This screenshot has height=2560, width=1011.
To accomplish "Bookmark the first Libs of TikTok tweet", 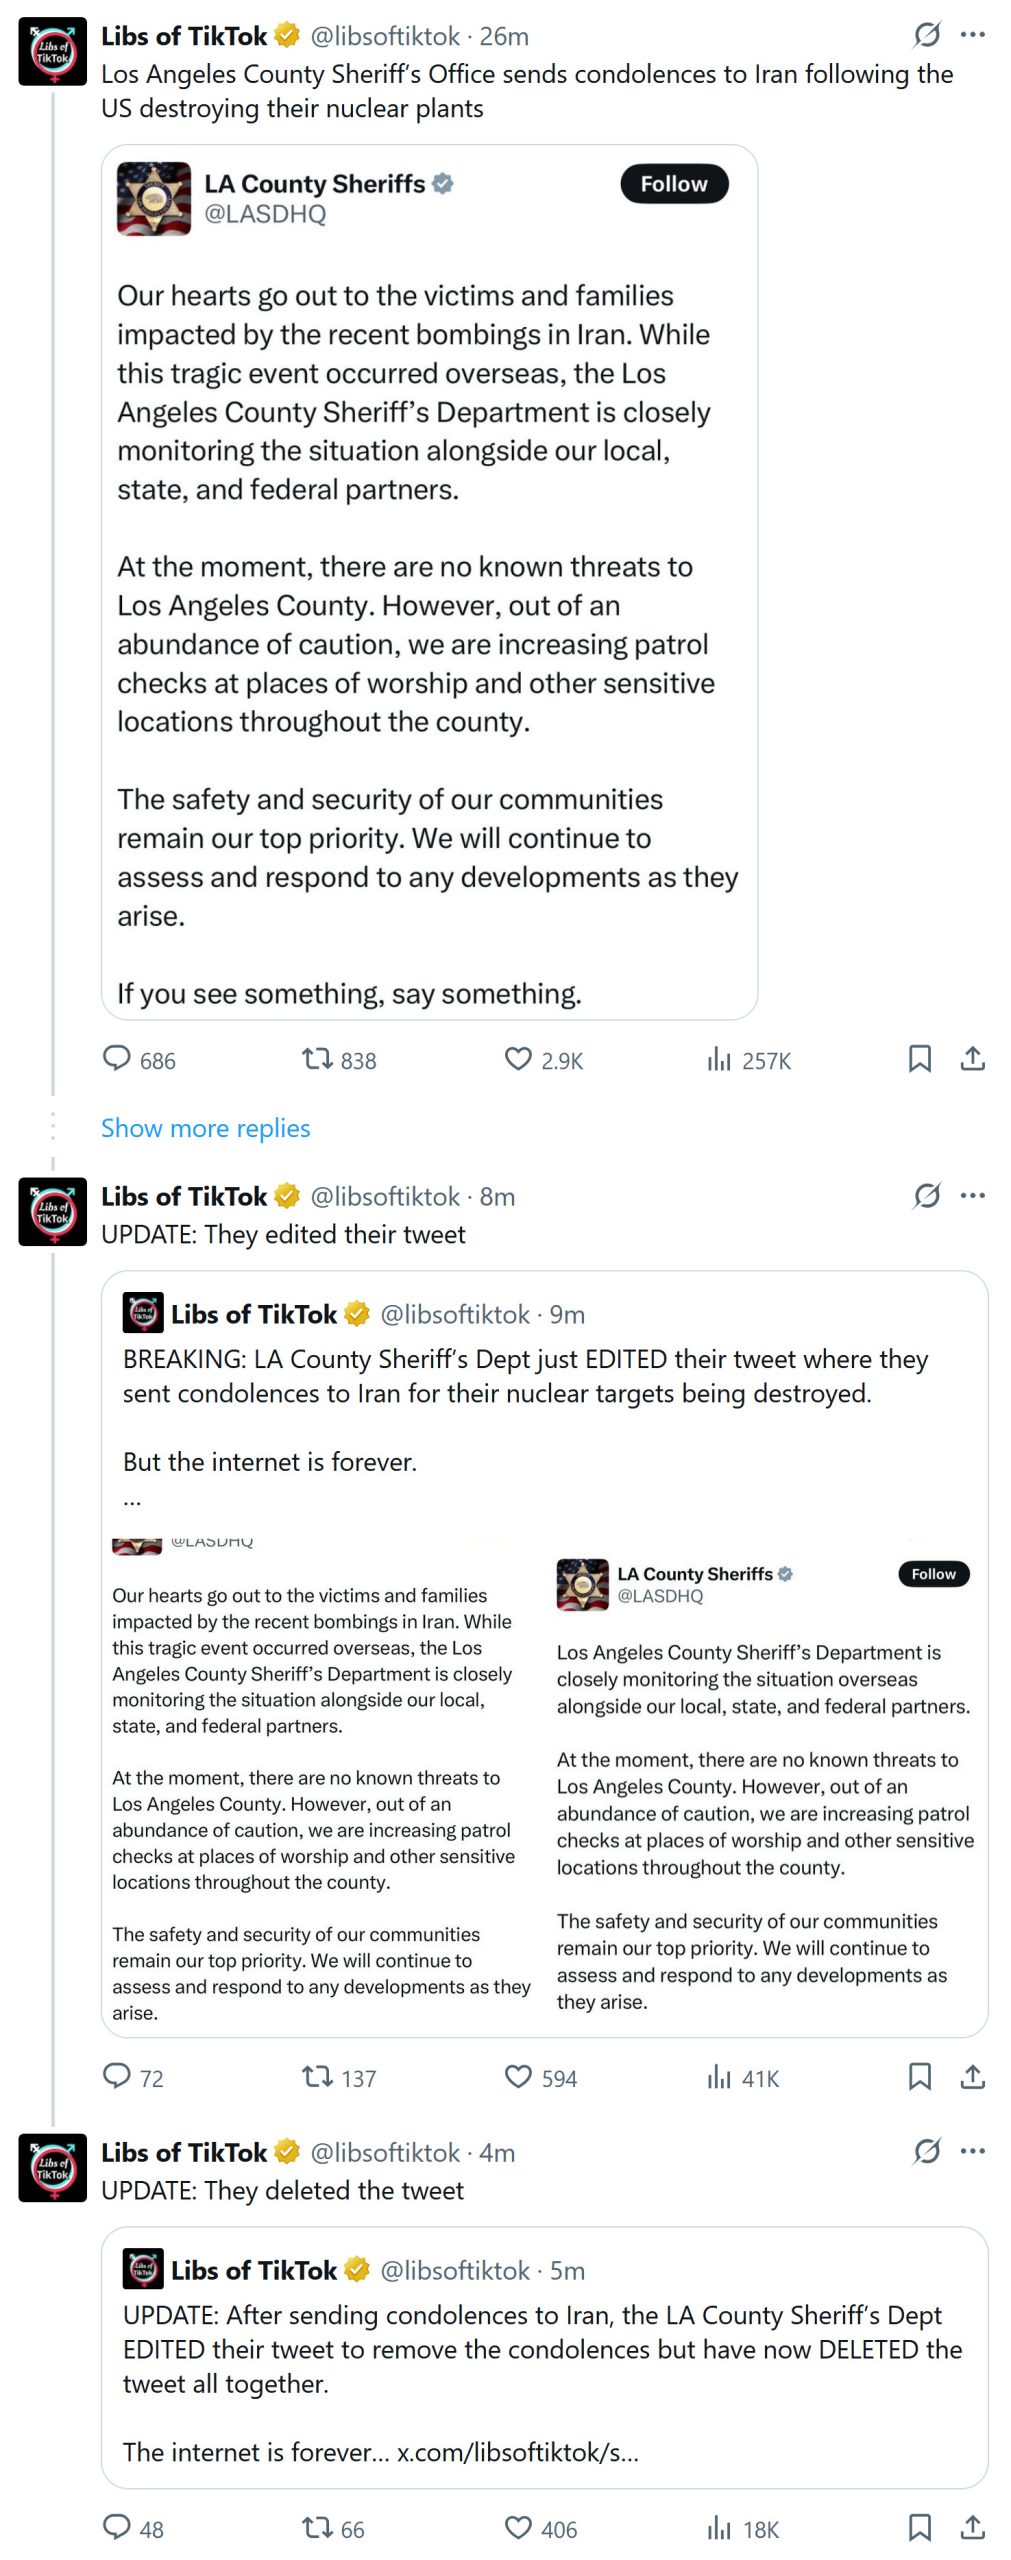I will pos(919,1058).
